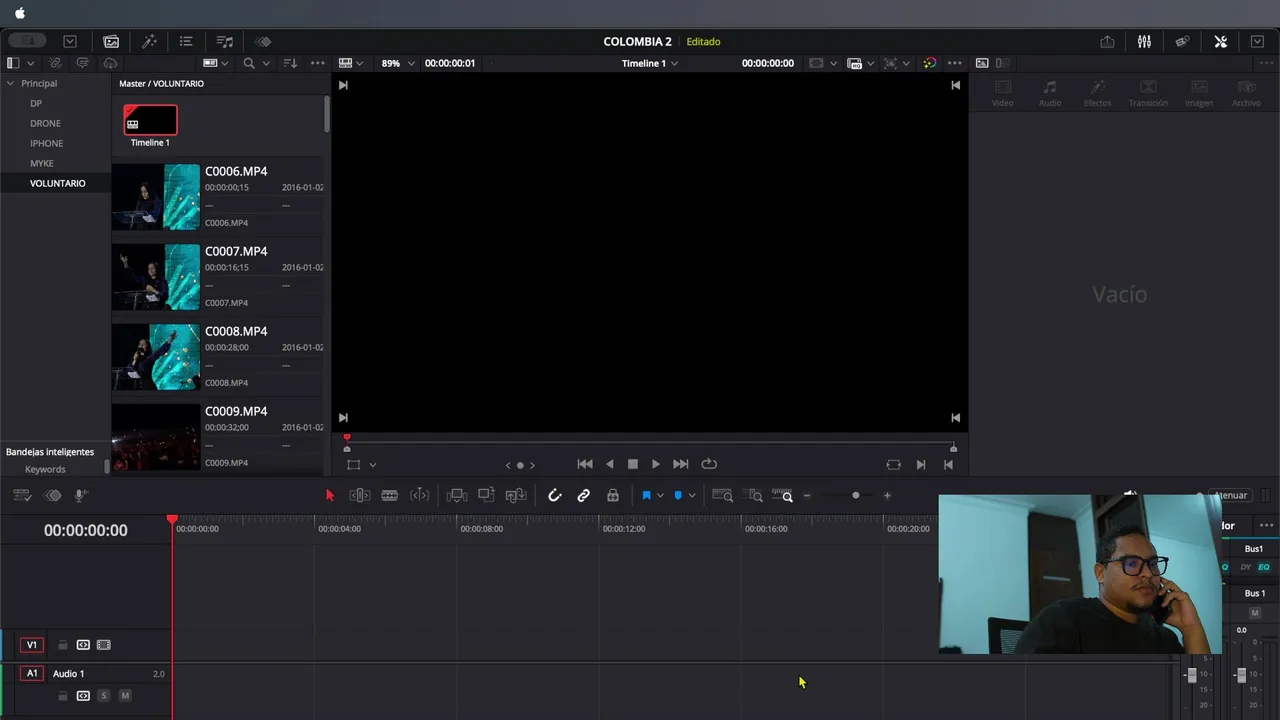This screenshot has width=1280, height=720.
Task: Adjust the timeline zoom slider handle
Action: 855,495
